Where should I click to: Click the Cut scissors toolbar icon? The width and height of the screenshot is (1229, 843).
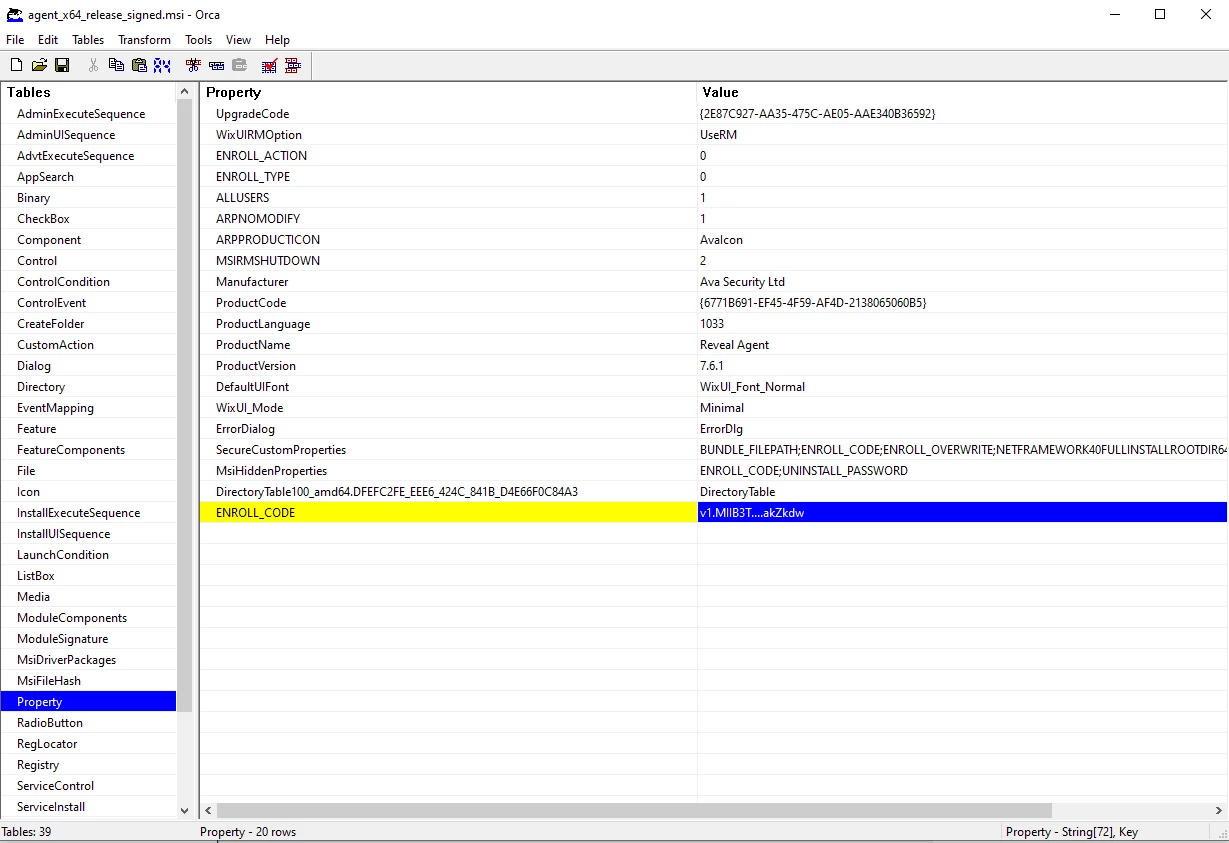tap(93, 65)
